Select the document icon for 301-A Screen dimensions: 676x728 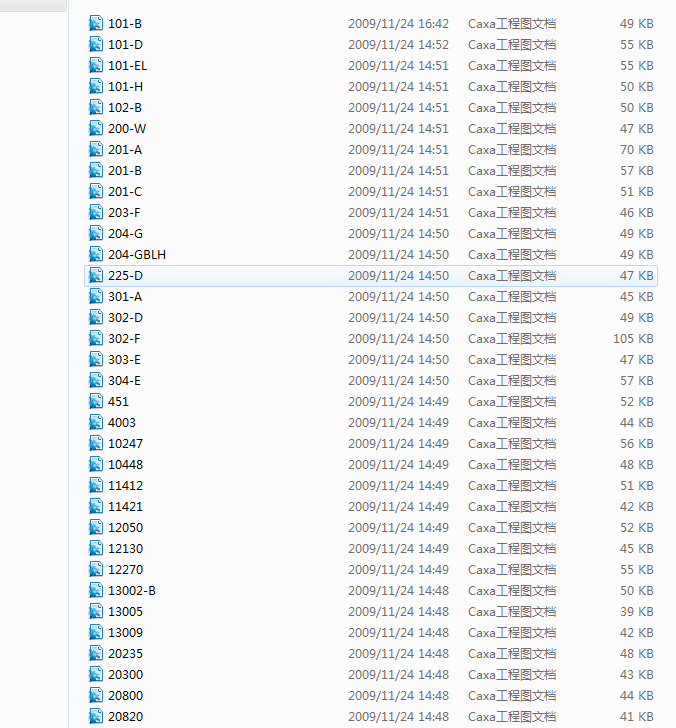(x=96, y=296)
